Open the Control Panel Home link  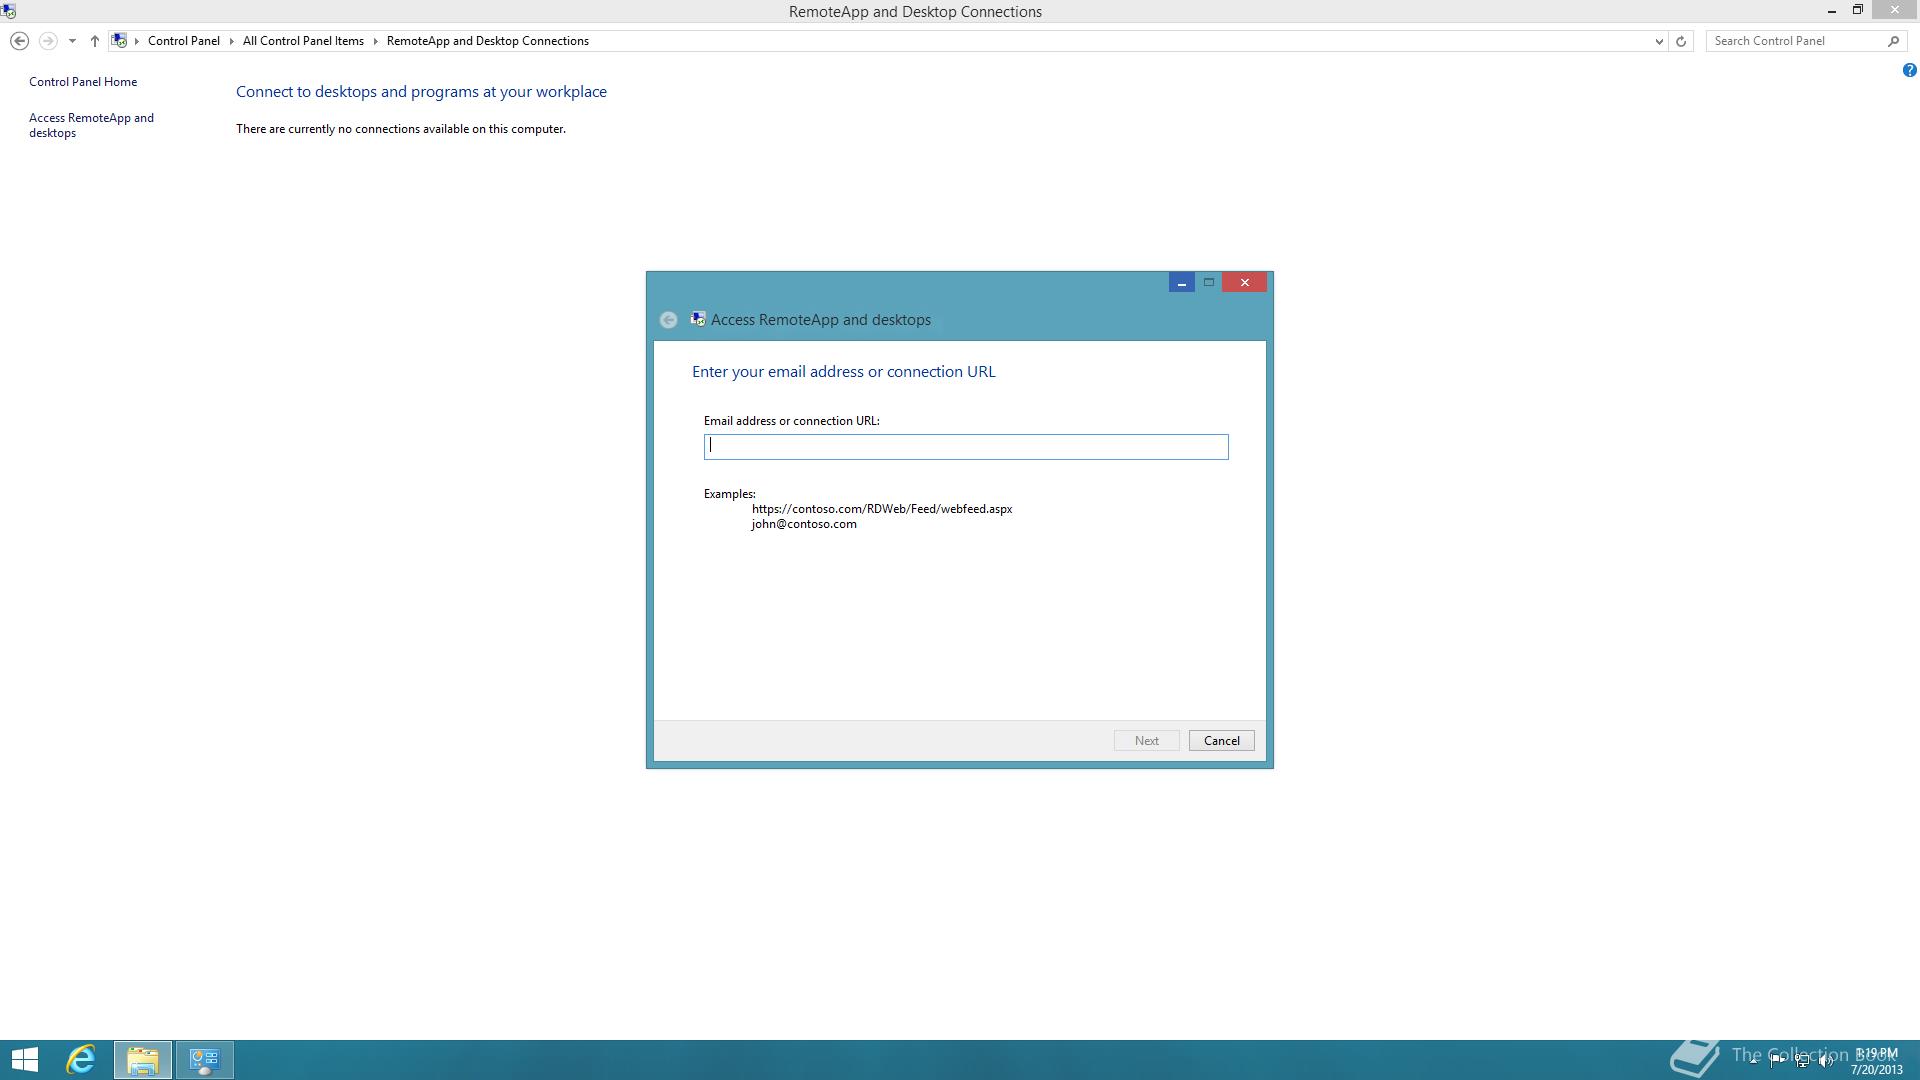coord(83,82)
